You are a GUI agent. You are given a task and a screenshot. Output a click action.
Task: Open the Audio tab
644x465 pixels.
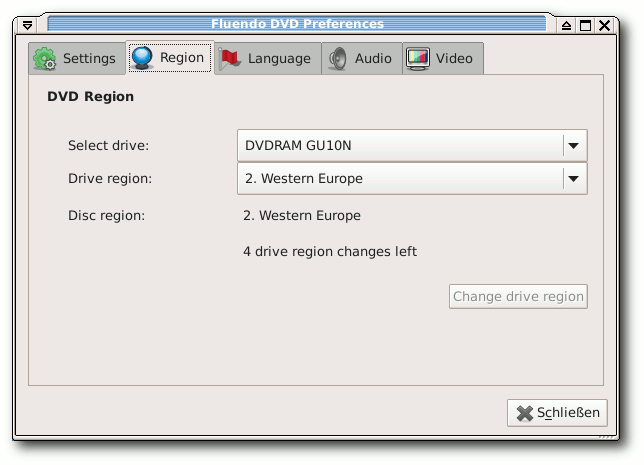pyautogui.click(x=362, y=58)
